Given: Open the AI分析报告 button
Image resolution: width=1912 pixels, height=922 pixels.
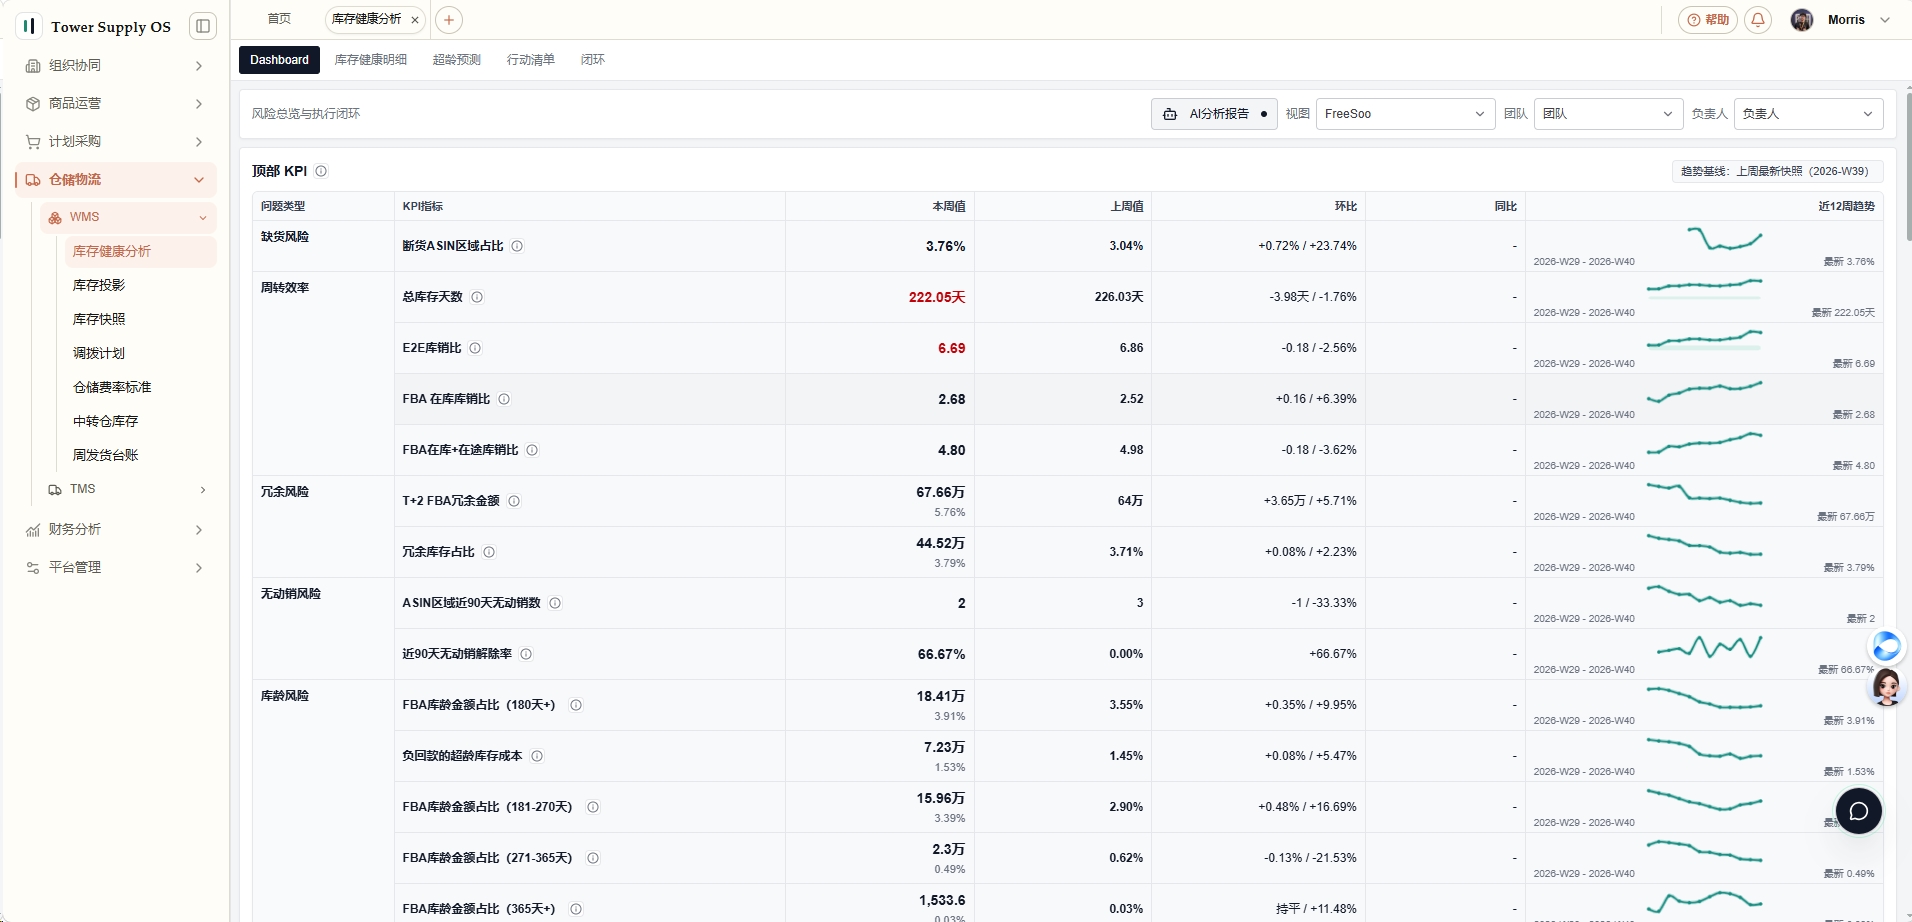Looking at the screenshot, I should pyautogui.click(x=1214, y=114).
